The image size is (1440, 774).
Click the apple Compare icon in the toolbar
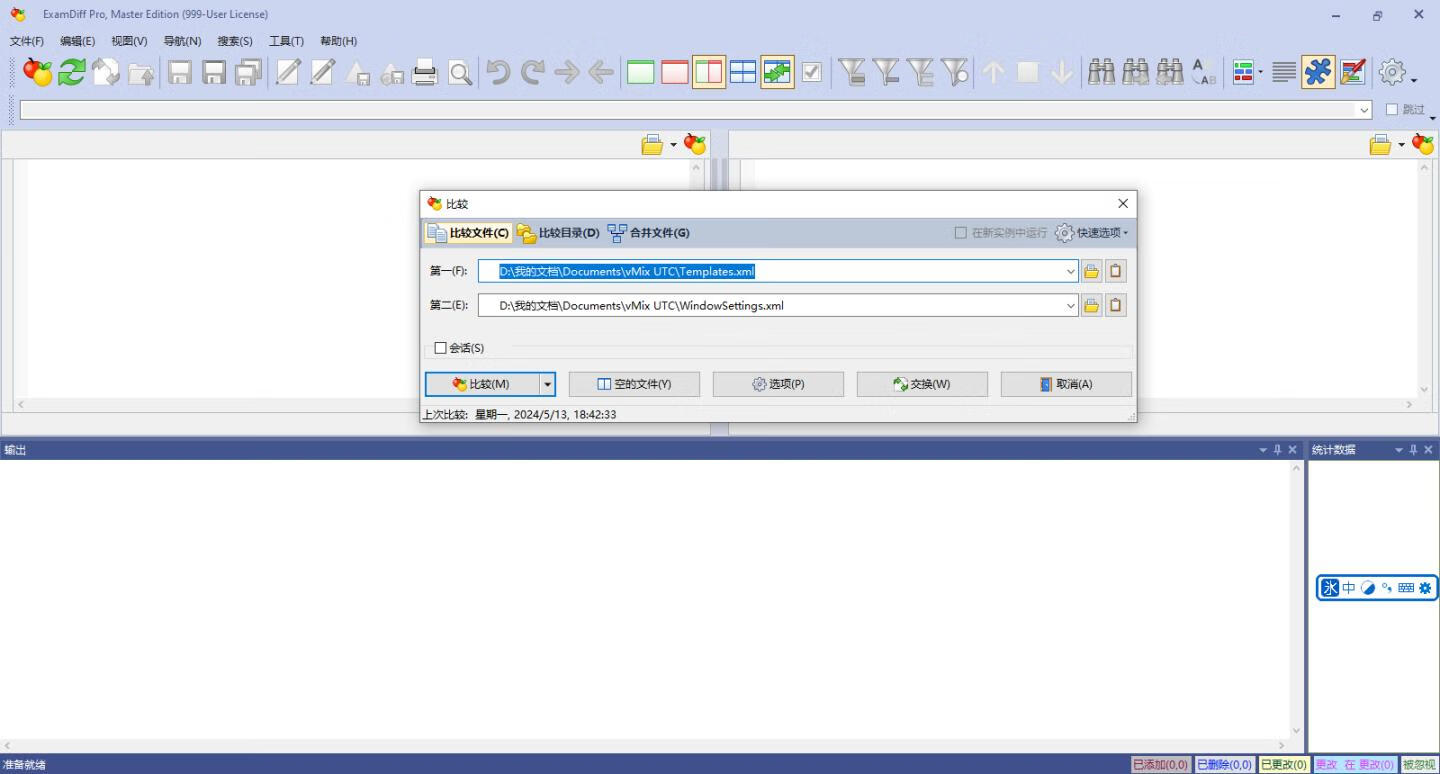pos(38,72)
